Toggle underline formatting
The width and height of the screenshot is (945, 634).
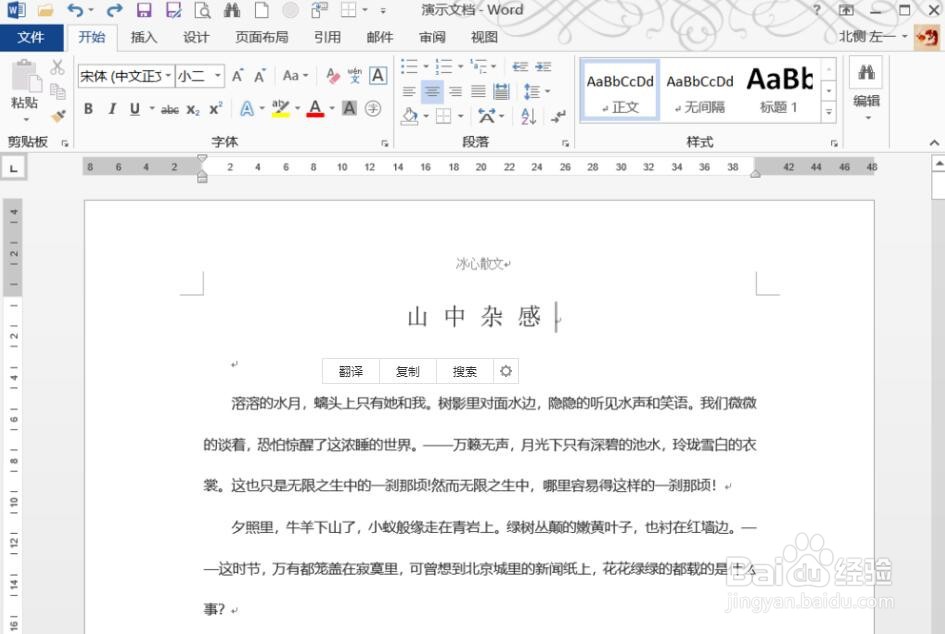[x=133, y=107]
